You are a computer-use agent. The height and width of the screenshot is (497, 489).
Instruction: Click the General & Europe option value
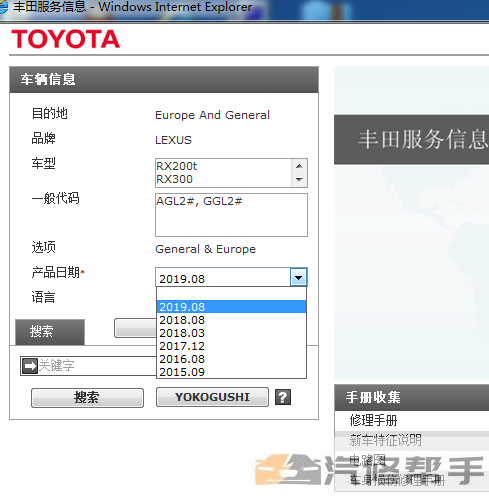click(x=205, y=249)
